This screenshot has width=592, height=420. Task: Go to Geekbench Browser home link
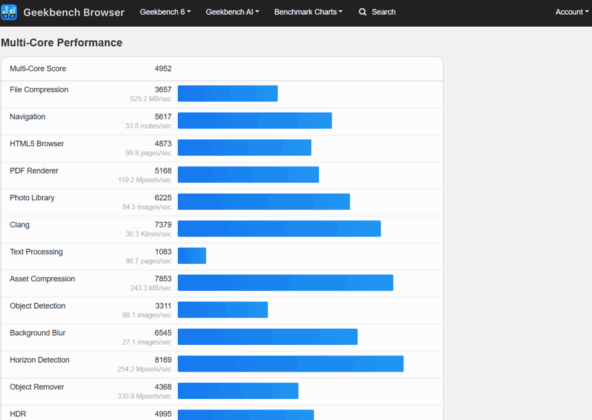[x=74, y=12]
